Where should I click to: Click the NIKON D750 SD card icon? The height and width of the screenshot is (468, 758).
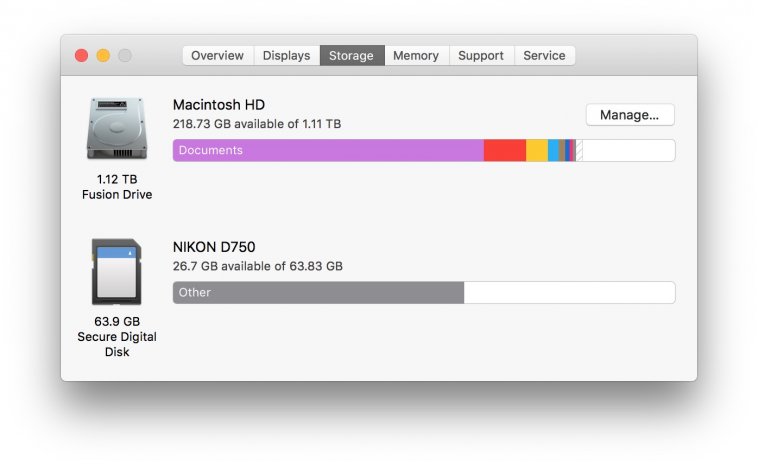pyautogui.click(x=116, y=272)
